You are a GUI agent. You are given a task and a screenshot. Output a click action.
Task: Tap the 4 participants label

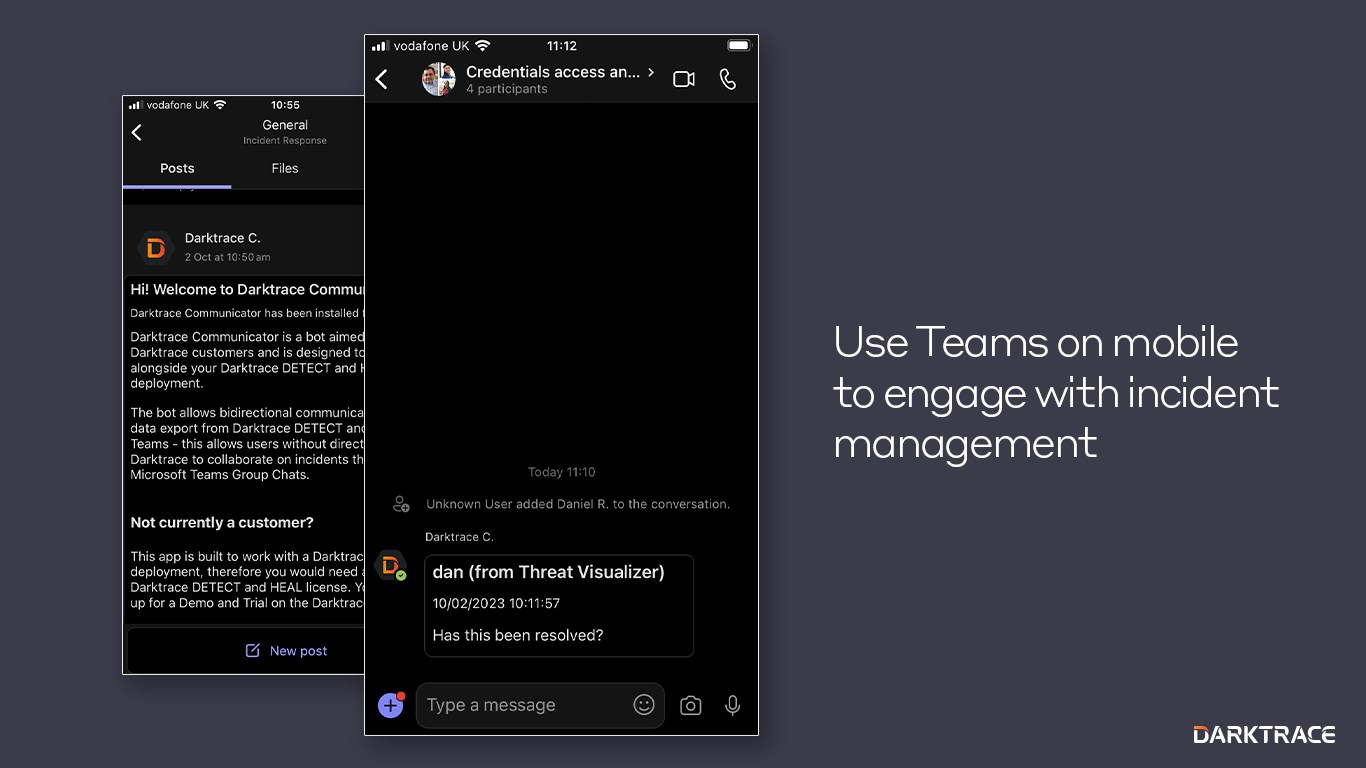(x=507, y=89)
